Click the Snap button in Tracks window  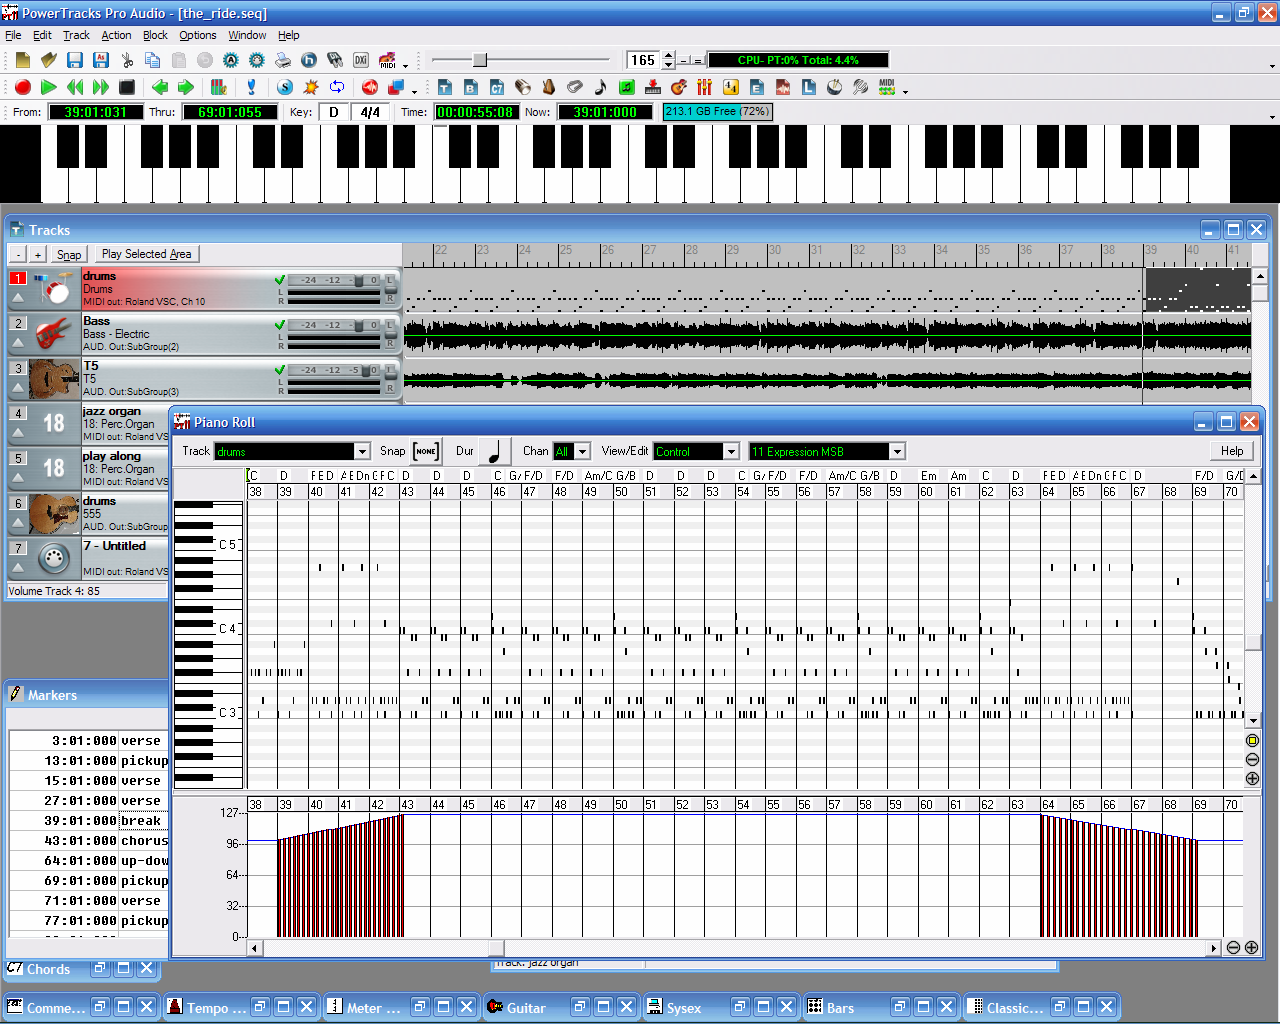pyautogui.click(x=69, y=254)
